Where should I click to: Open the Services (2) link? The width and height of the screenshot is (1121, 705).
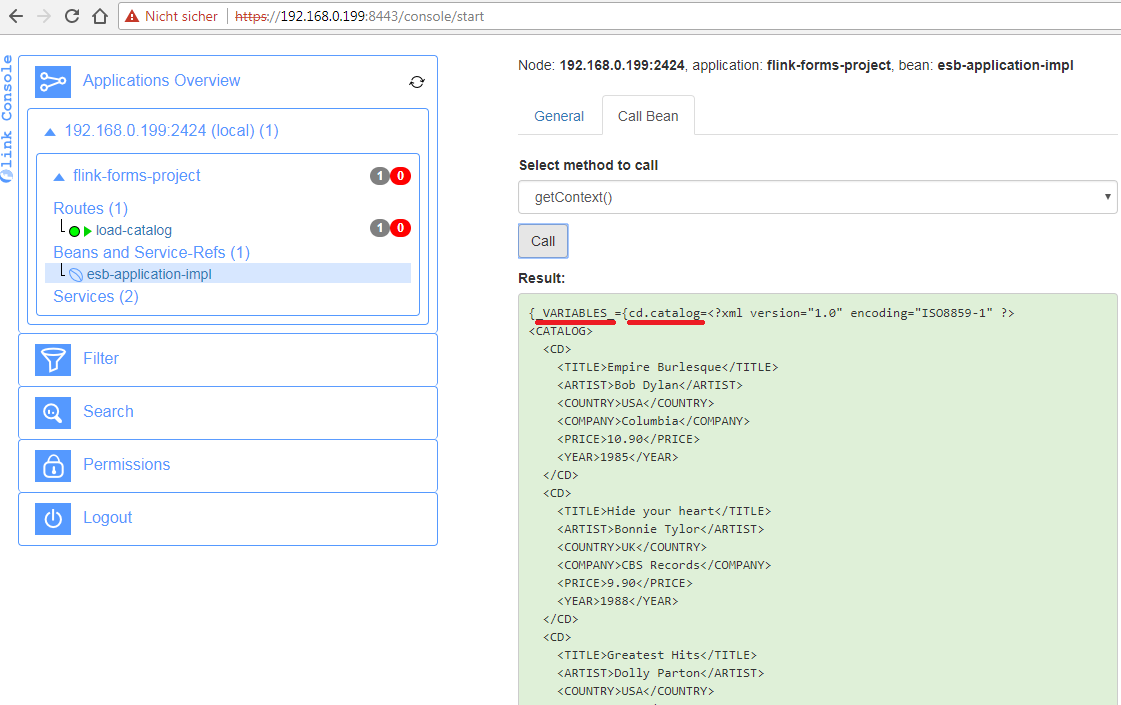click(x=96, y=296)
